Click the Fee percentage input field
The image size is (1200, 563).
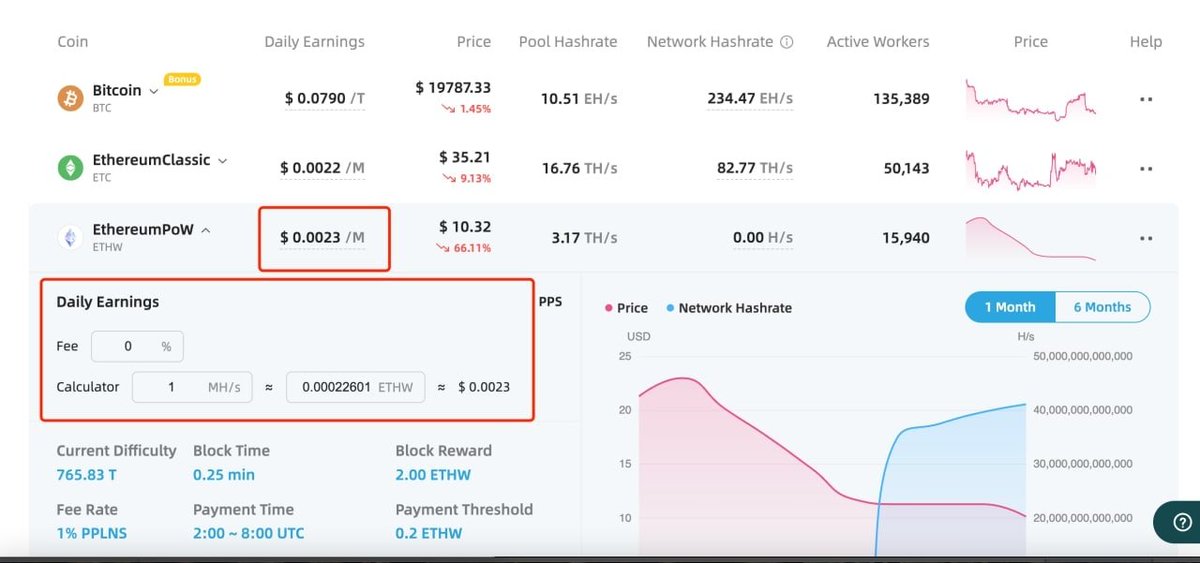pyautogui.click(x=137, y=346)
